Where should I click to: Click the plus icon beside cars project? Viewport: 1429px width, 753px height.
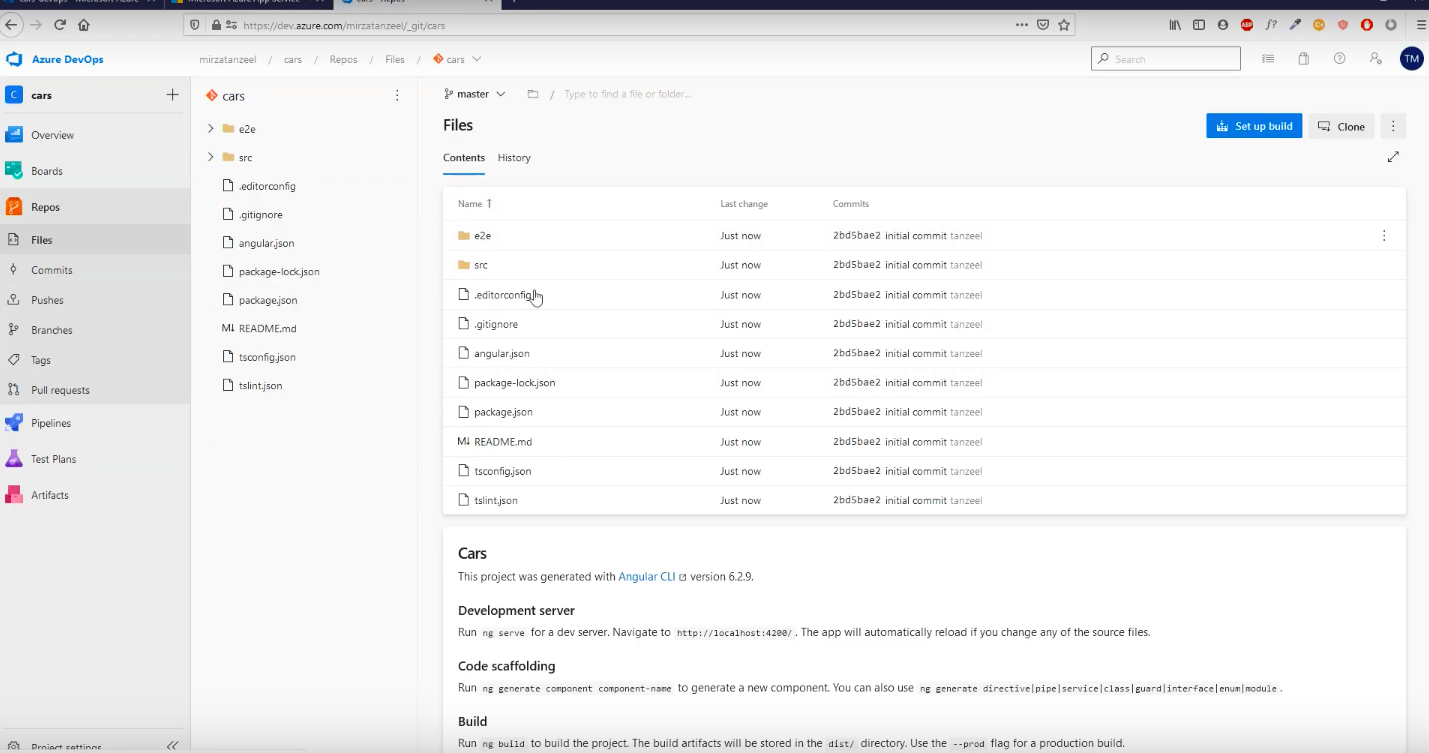pos(172,95)
